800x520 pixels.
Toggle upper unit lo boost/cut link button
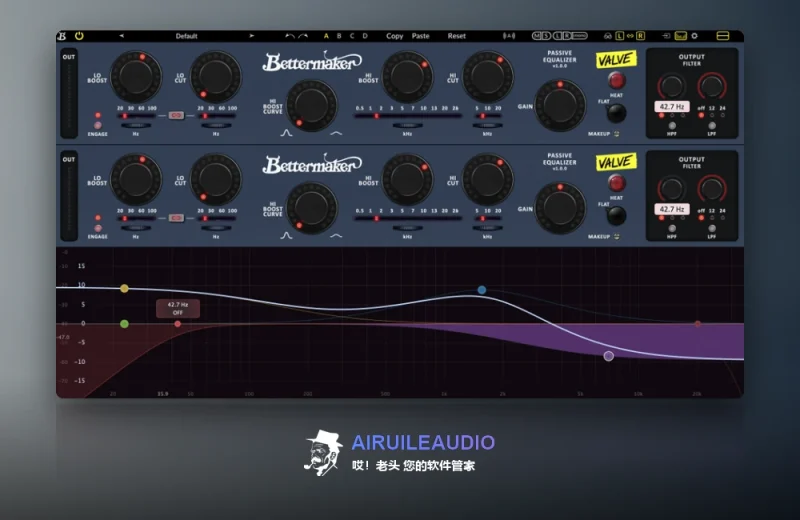click(x=176, y=115)
